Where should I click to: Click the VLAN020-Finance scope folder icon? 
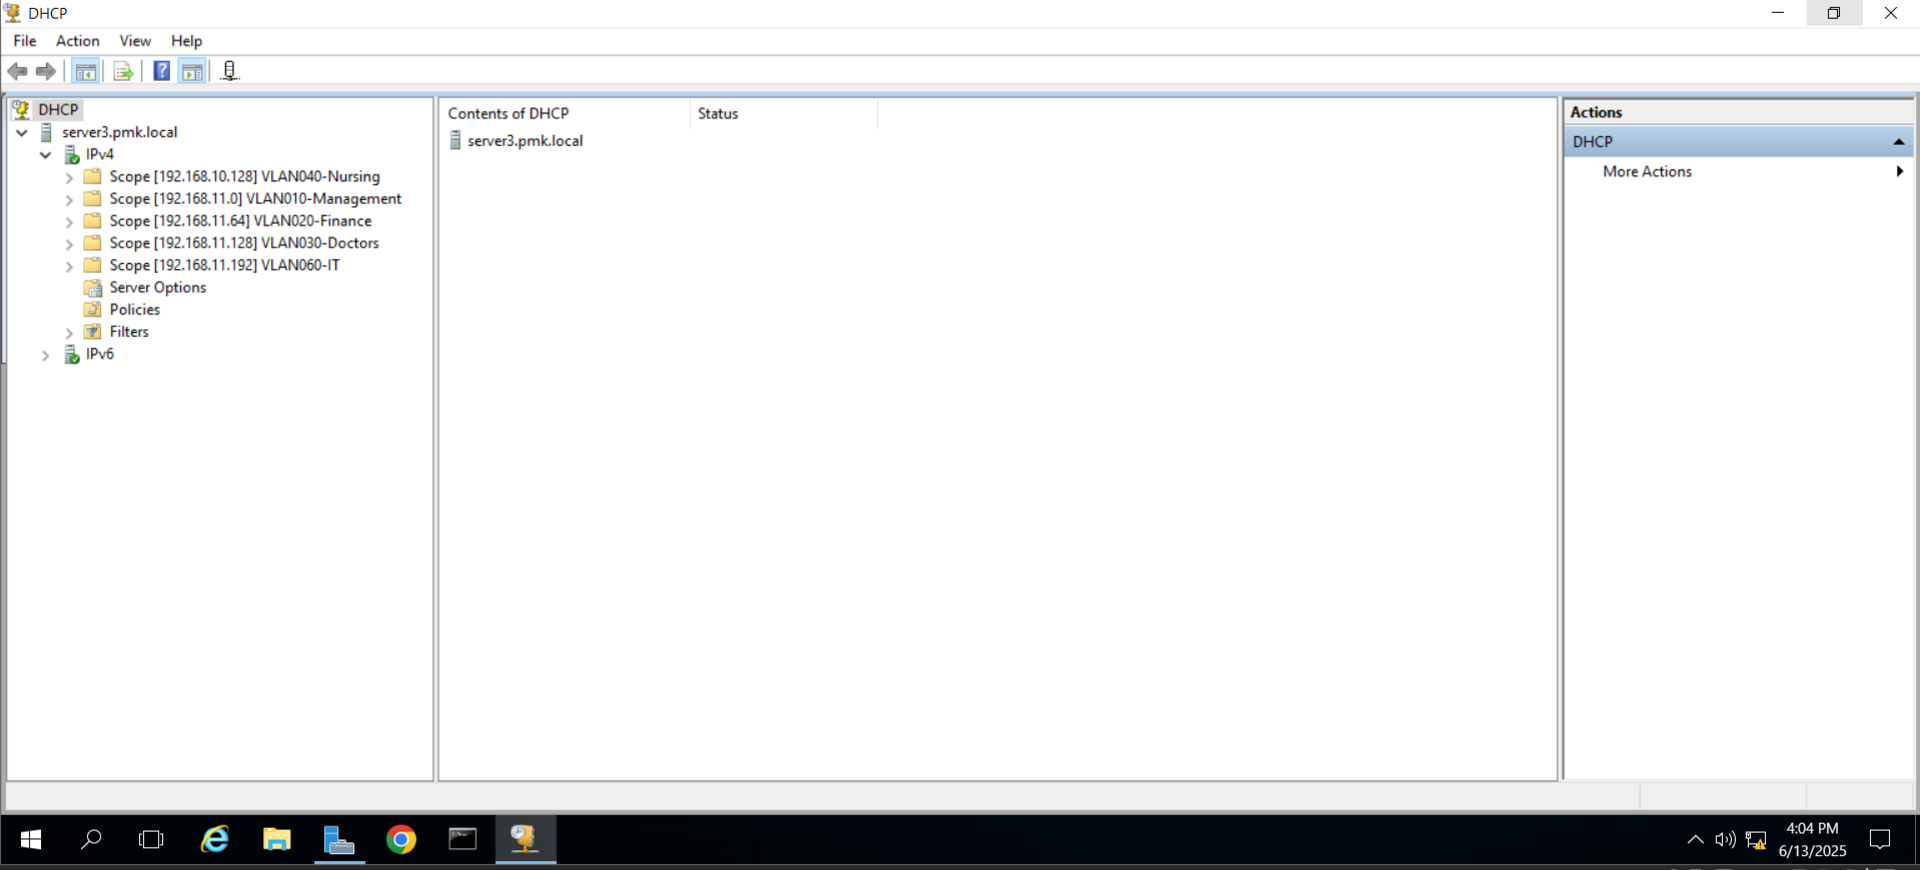93,221
